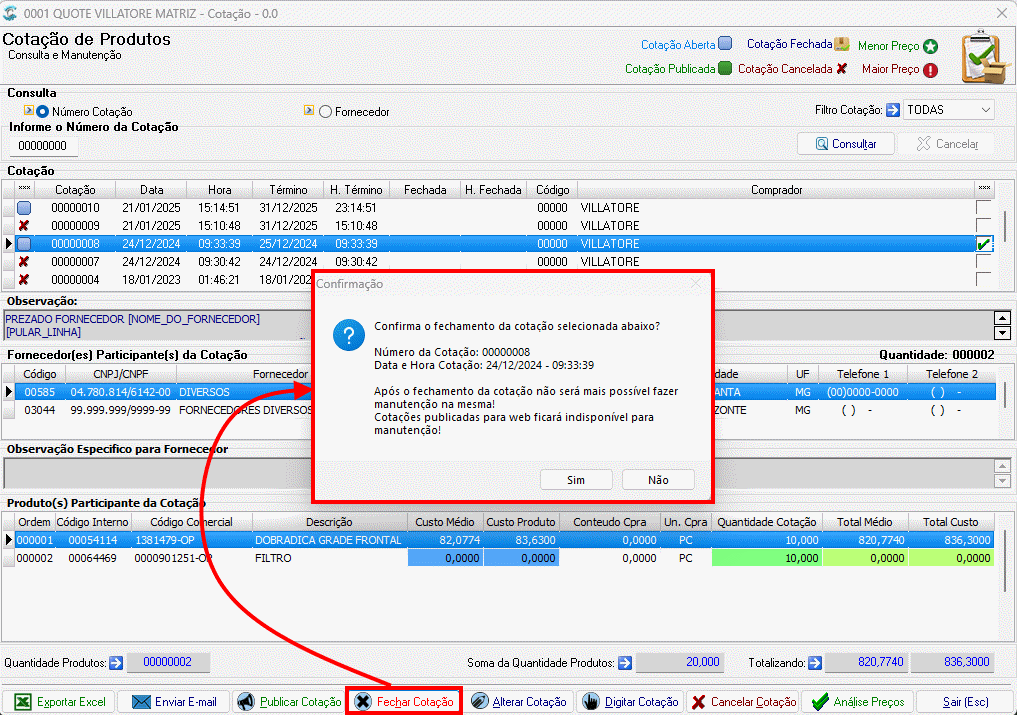Click the Alterar Cotação pencil icon
Image resolution: width=1017 pixels, height=715 pixels.
point(479,701)
